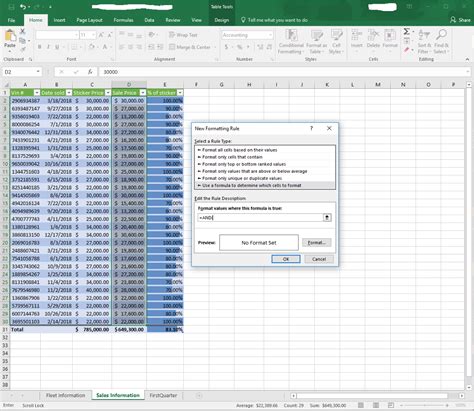
Task: Click OK in New Formatting Rule dialog
Action: click(x=286, y=259)
